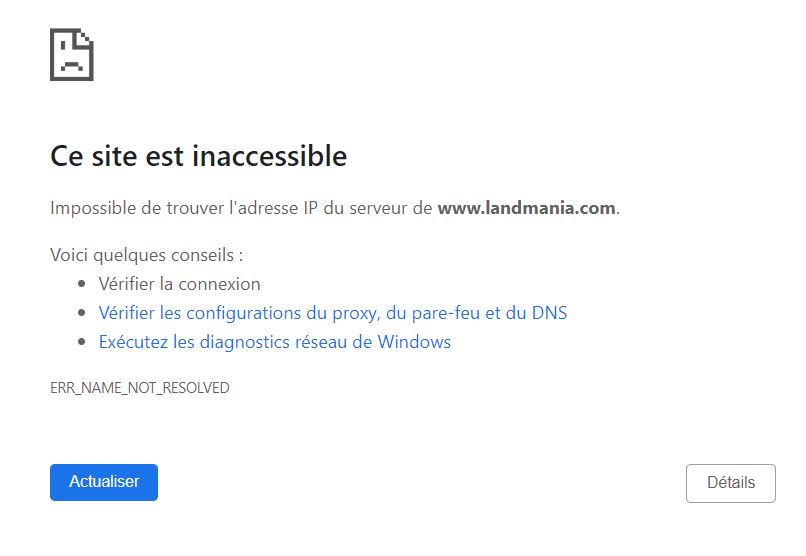Click the 'Voici quelques conseils' text
The height and width of the screenshot is (556, 806).
pyautogui.click(x=146, y=255)
